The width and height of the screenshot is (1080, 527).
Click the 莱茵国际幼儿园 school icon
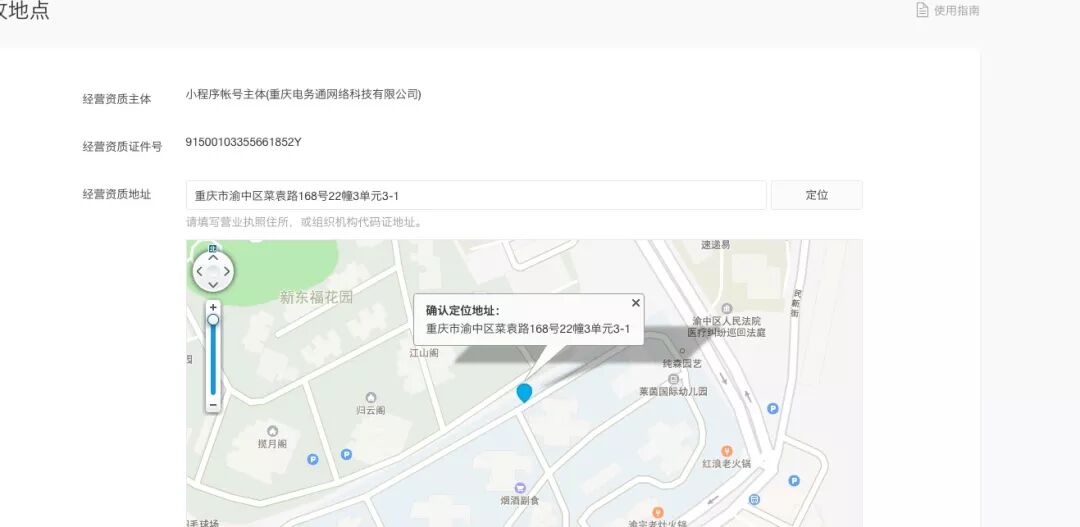point(674,379)
